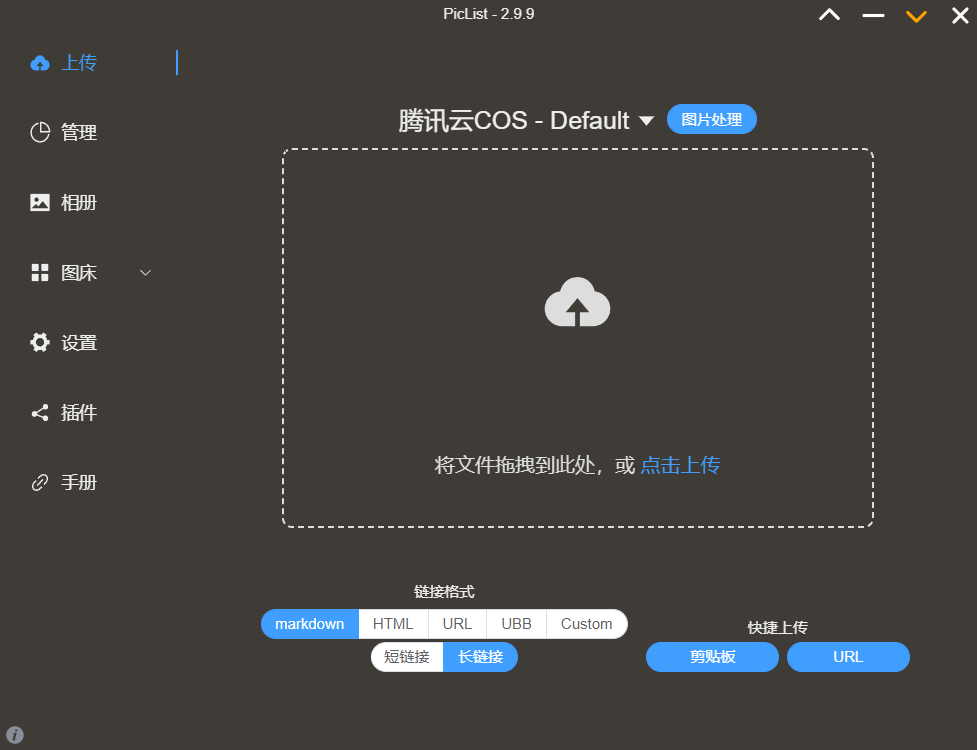Click the large cloud upload icon
This screenshot has height=750, width=977.
coord(577,303)
